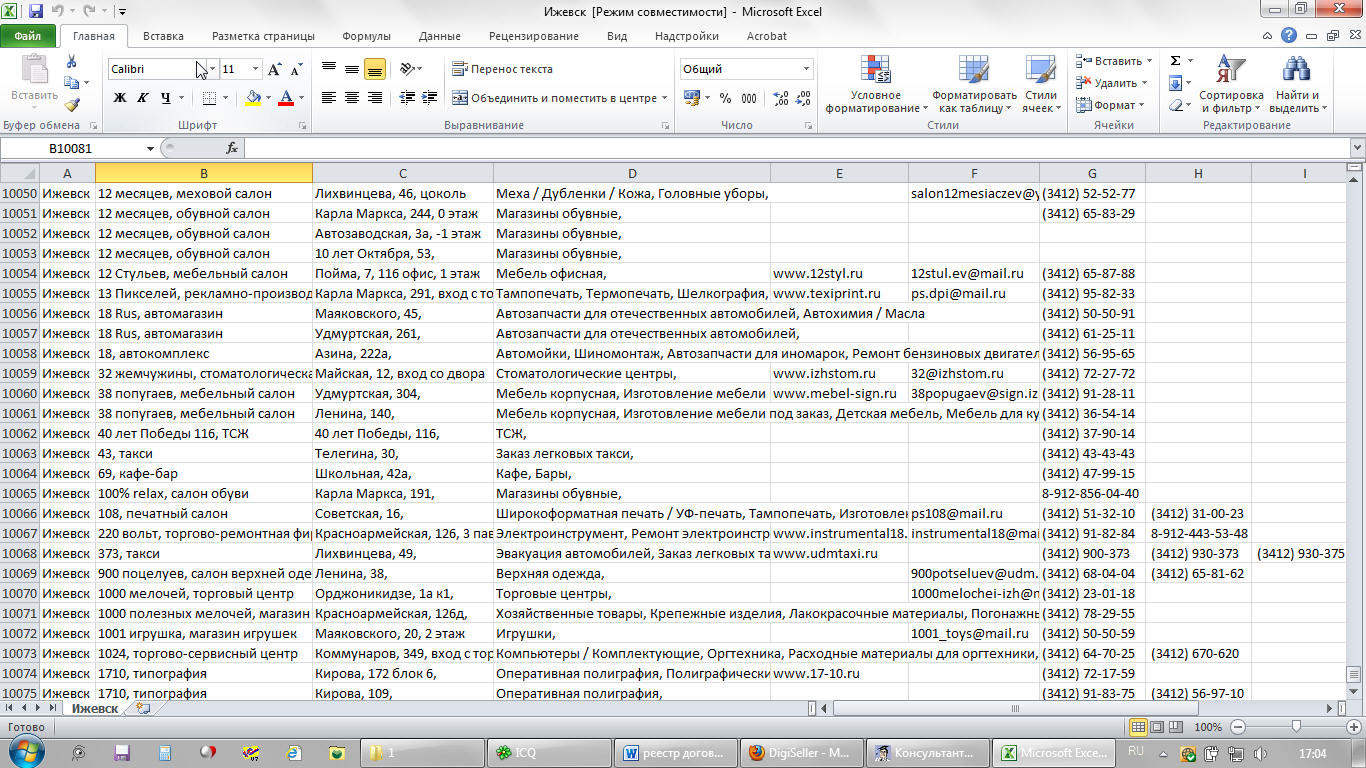
Task: Open Firefox DigiSeller taskbar button
Action: click(802, 753)
